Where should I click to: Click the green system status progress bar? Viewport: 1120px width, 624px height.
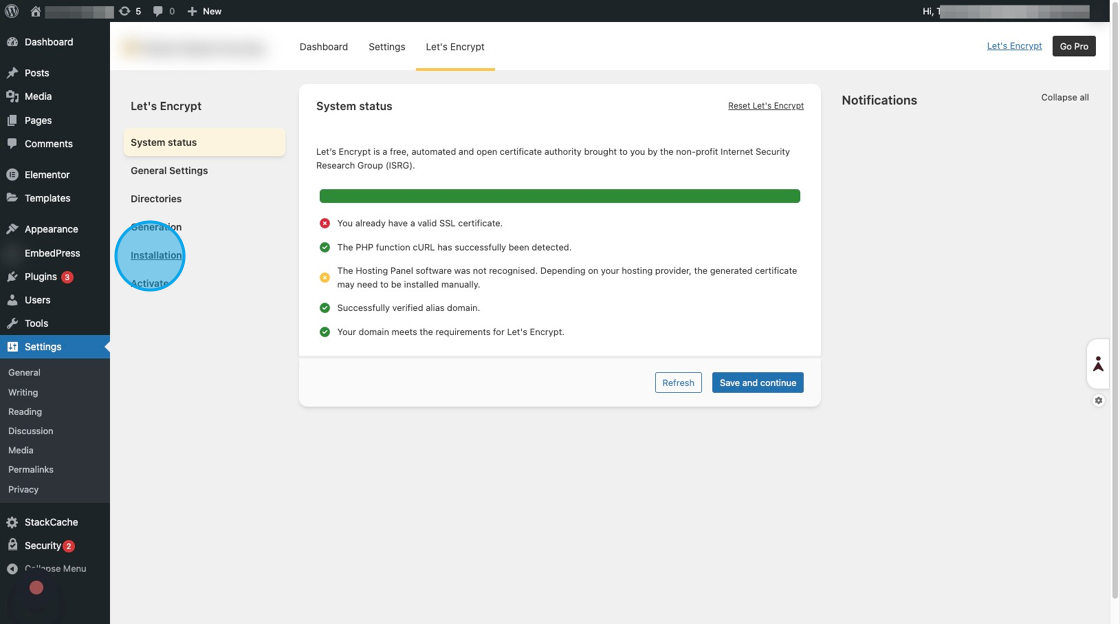point(559,196)
